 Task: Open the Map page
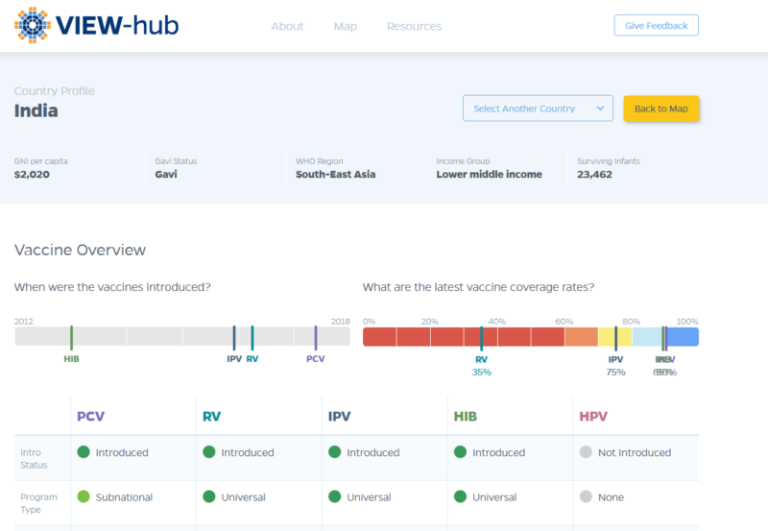pos(345,26)
